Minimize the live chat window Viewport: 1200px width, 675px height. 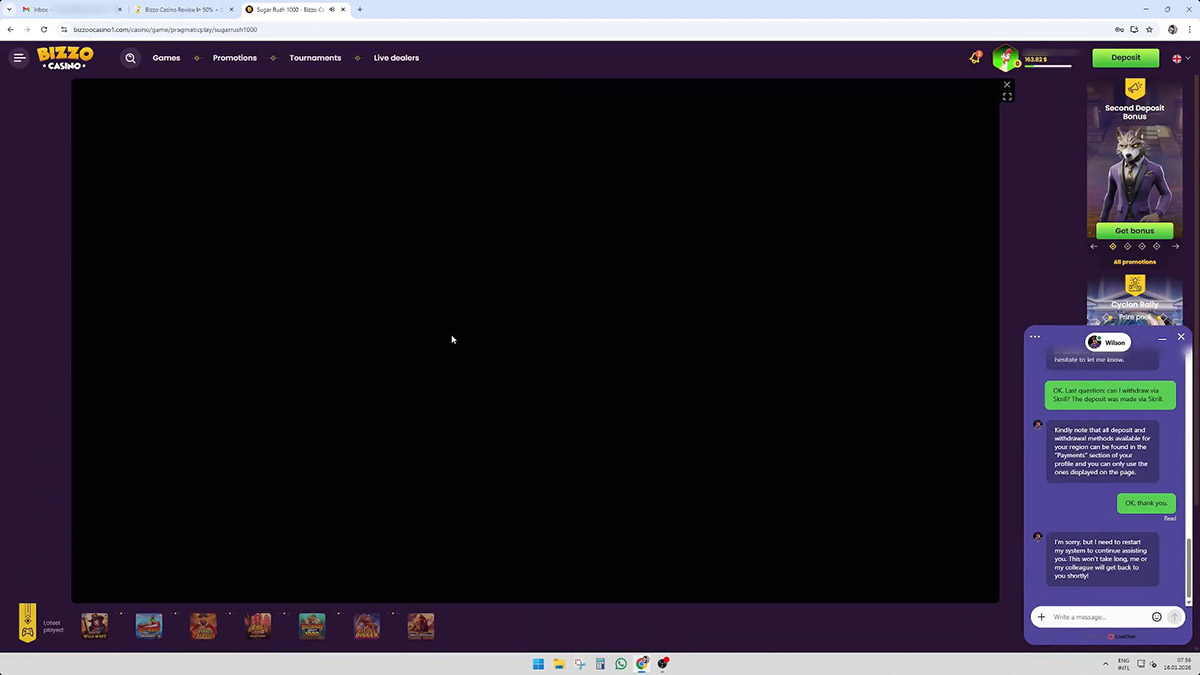(x=1162, y=338)
